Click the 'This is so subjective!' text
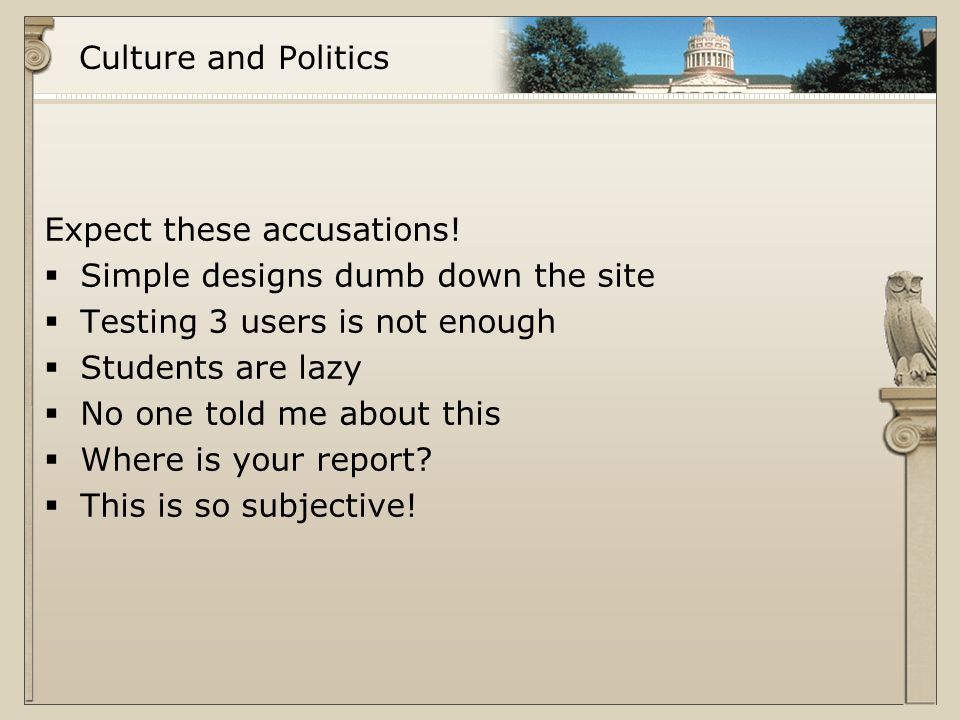This screenshot has height=720, width=960. pyautogui.click(x=248, y=506)
